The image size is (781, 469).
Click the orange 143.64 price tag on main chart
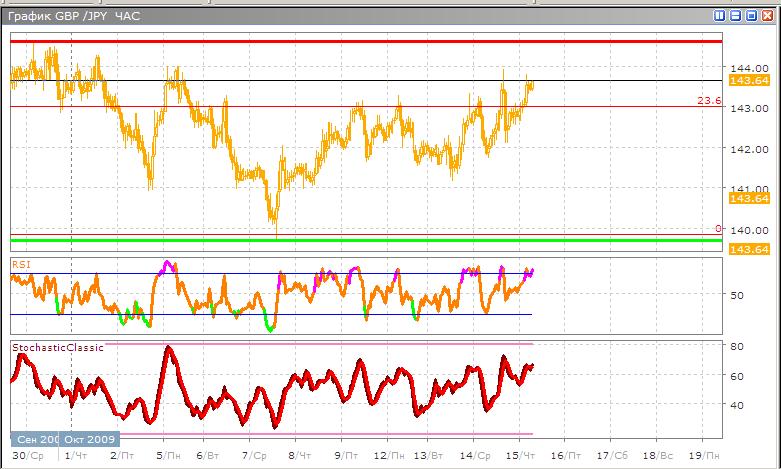[748, 80]
